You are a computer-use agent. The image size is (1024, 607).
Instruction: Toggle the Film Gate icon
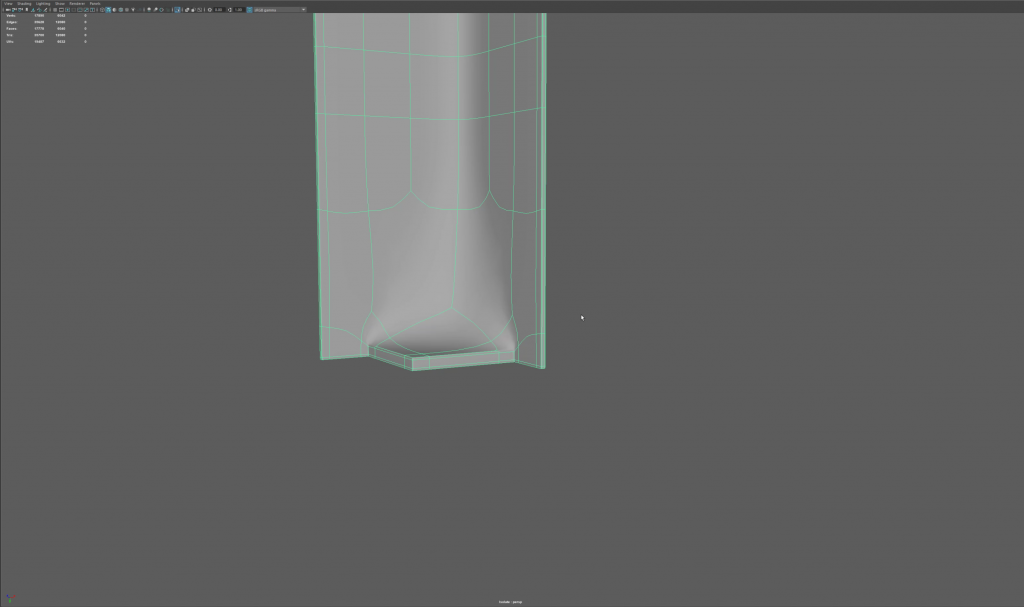pos(62,10)
